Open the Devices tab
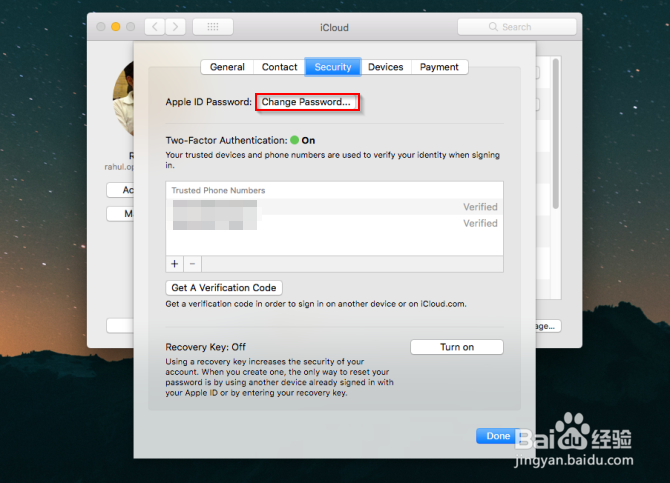 pos(386,67)
